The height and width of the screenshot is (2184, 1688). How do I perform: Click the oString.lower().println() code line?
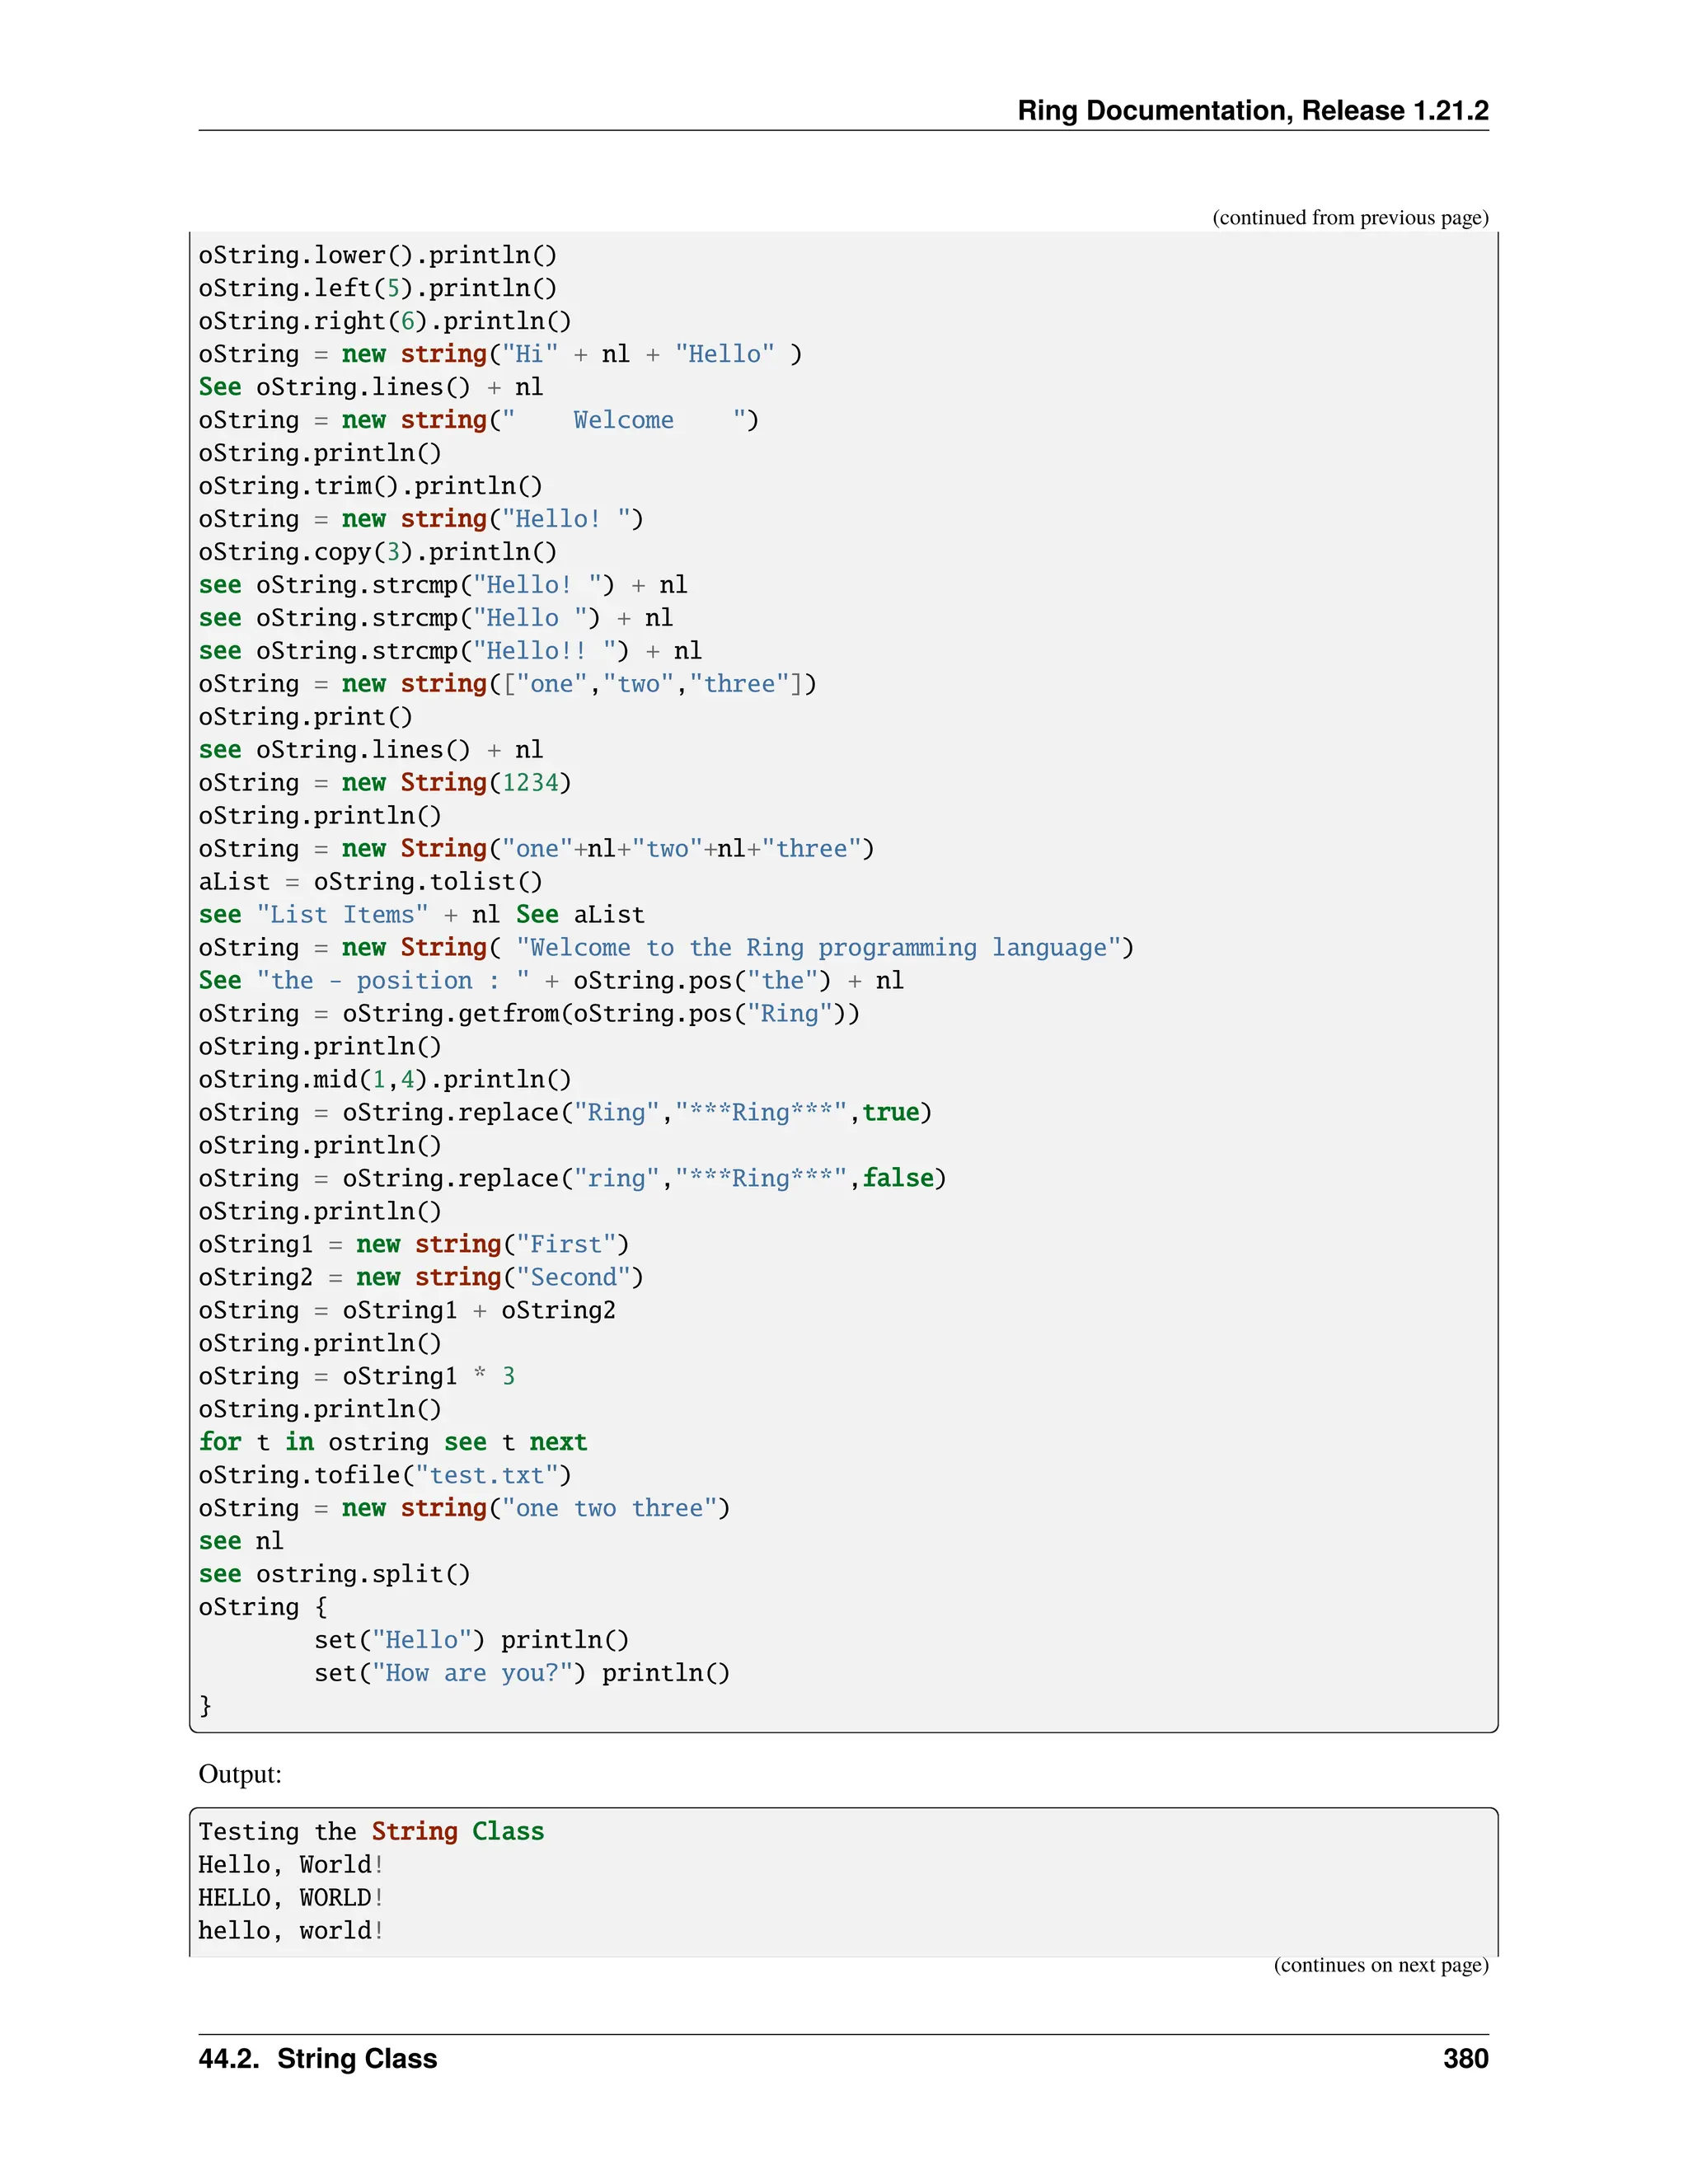pyautogui.click(x=377, y=256)
